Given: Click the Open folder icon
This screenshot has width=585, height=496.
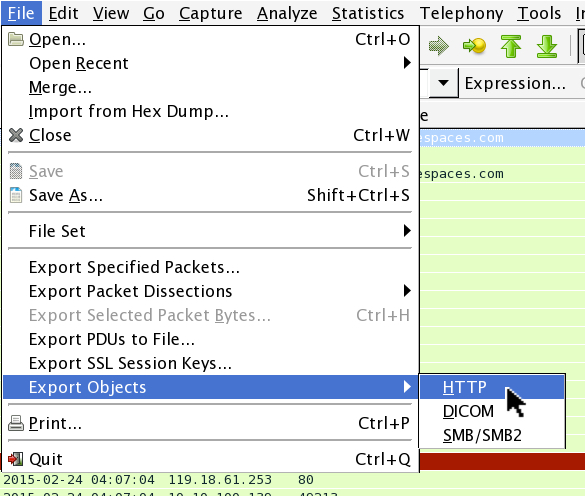Looking at the screenshot, I should [16, 39].
